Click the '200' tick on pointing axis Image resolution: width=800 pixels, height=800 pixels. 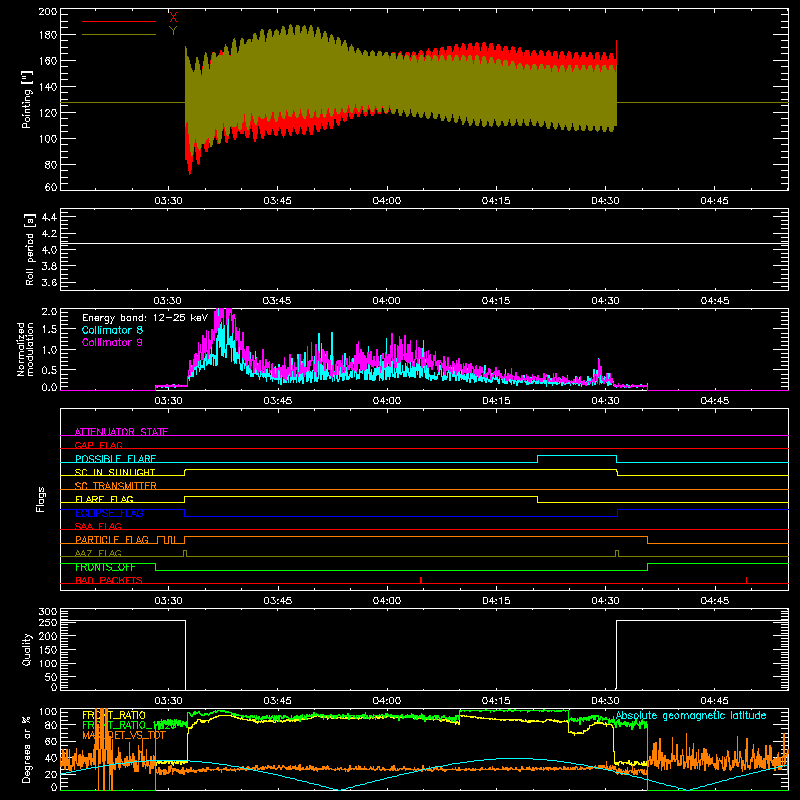[48, 12]
